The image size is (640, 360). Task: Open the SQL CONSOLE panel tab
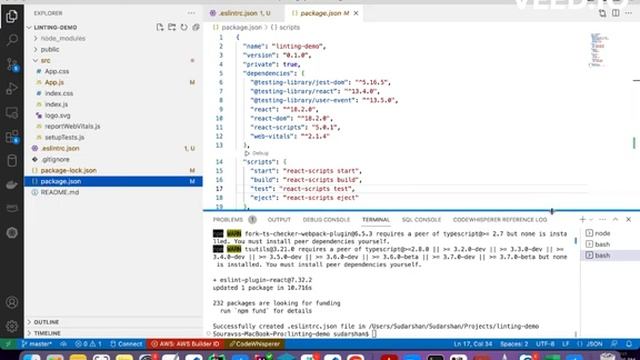coord(421,220)
